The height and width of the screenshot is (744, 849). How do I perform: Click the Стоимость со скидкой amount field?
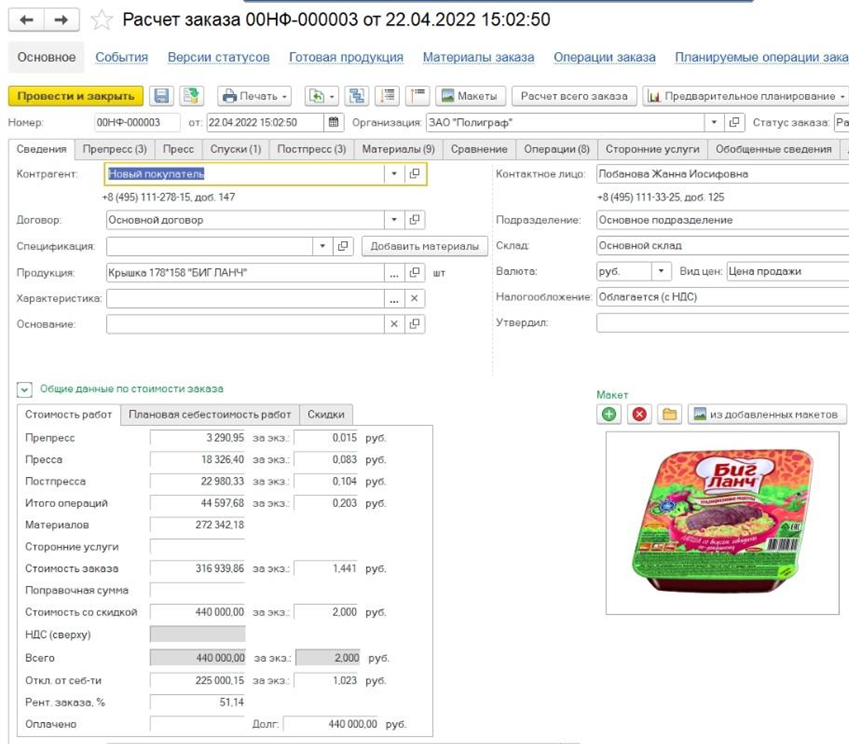[x=198, y=612]
